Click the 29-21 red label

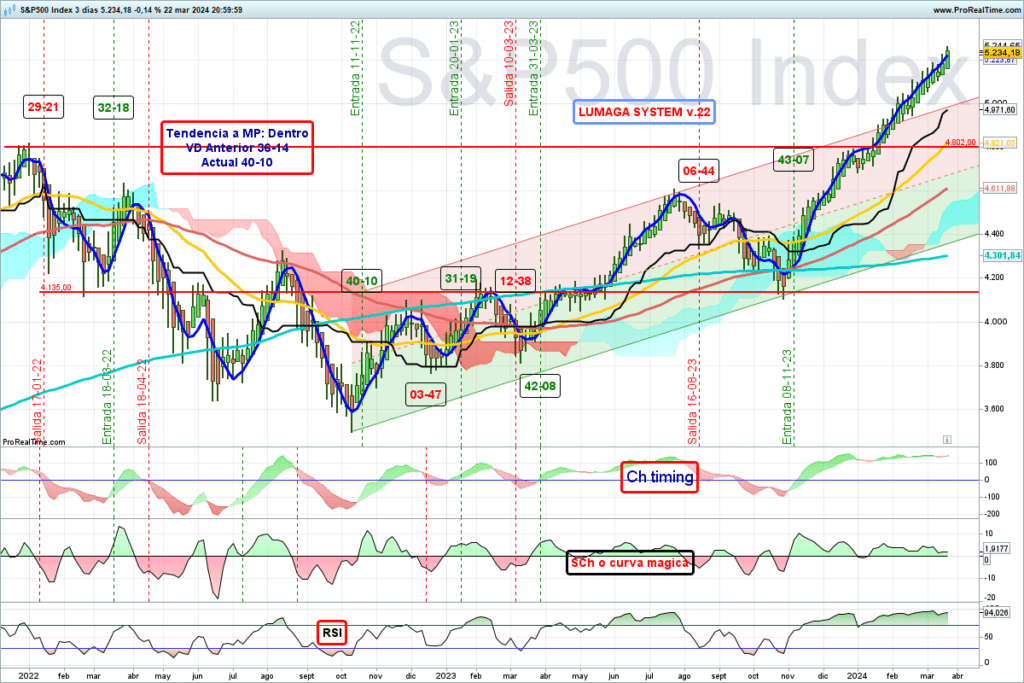click(43, 107)
